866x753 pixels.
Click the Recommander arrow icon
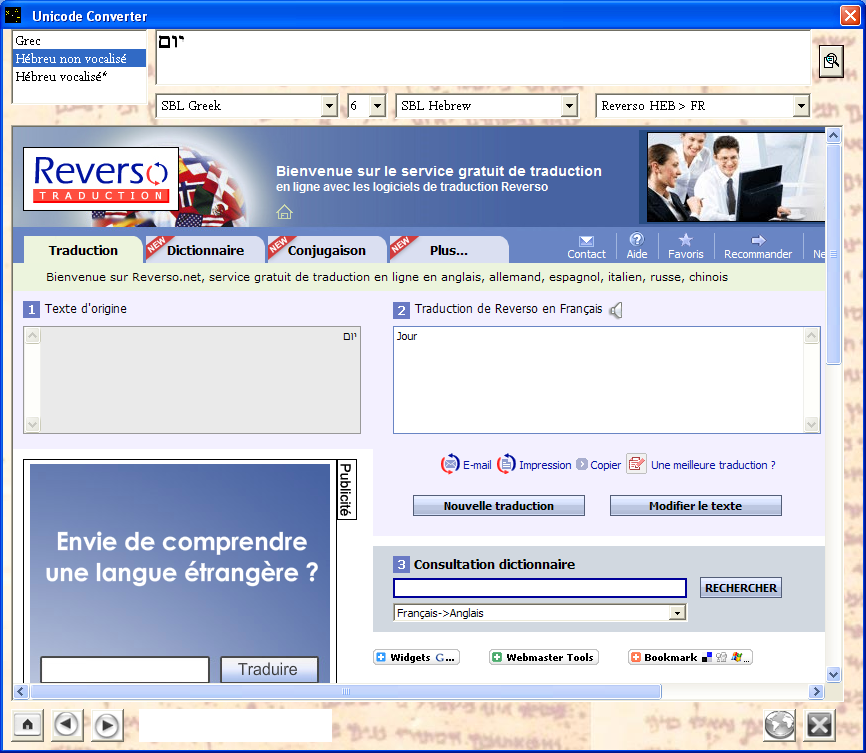coord(758,240)
